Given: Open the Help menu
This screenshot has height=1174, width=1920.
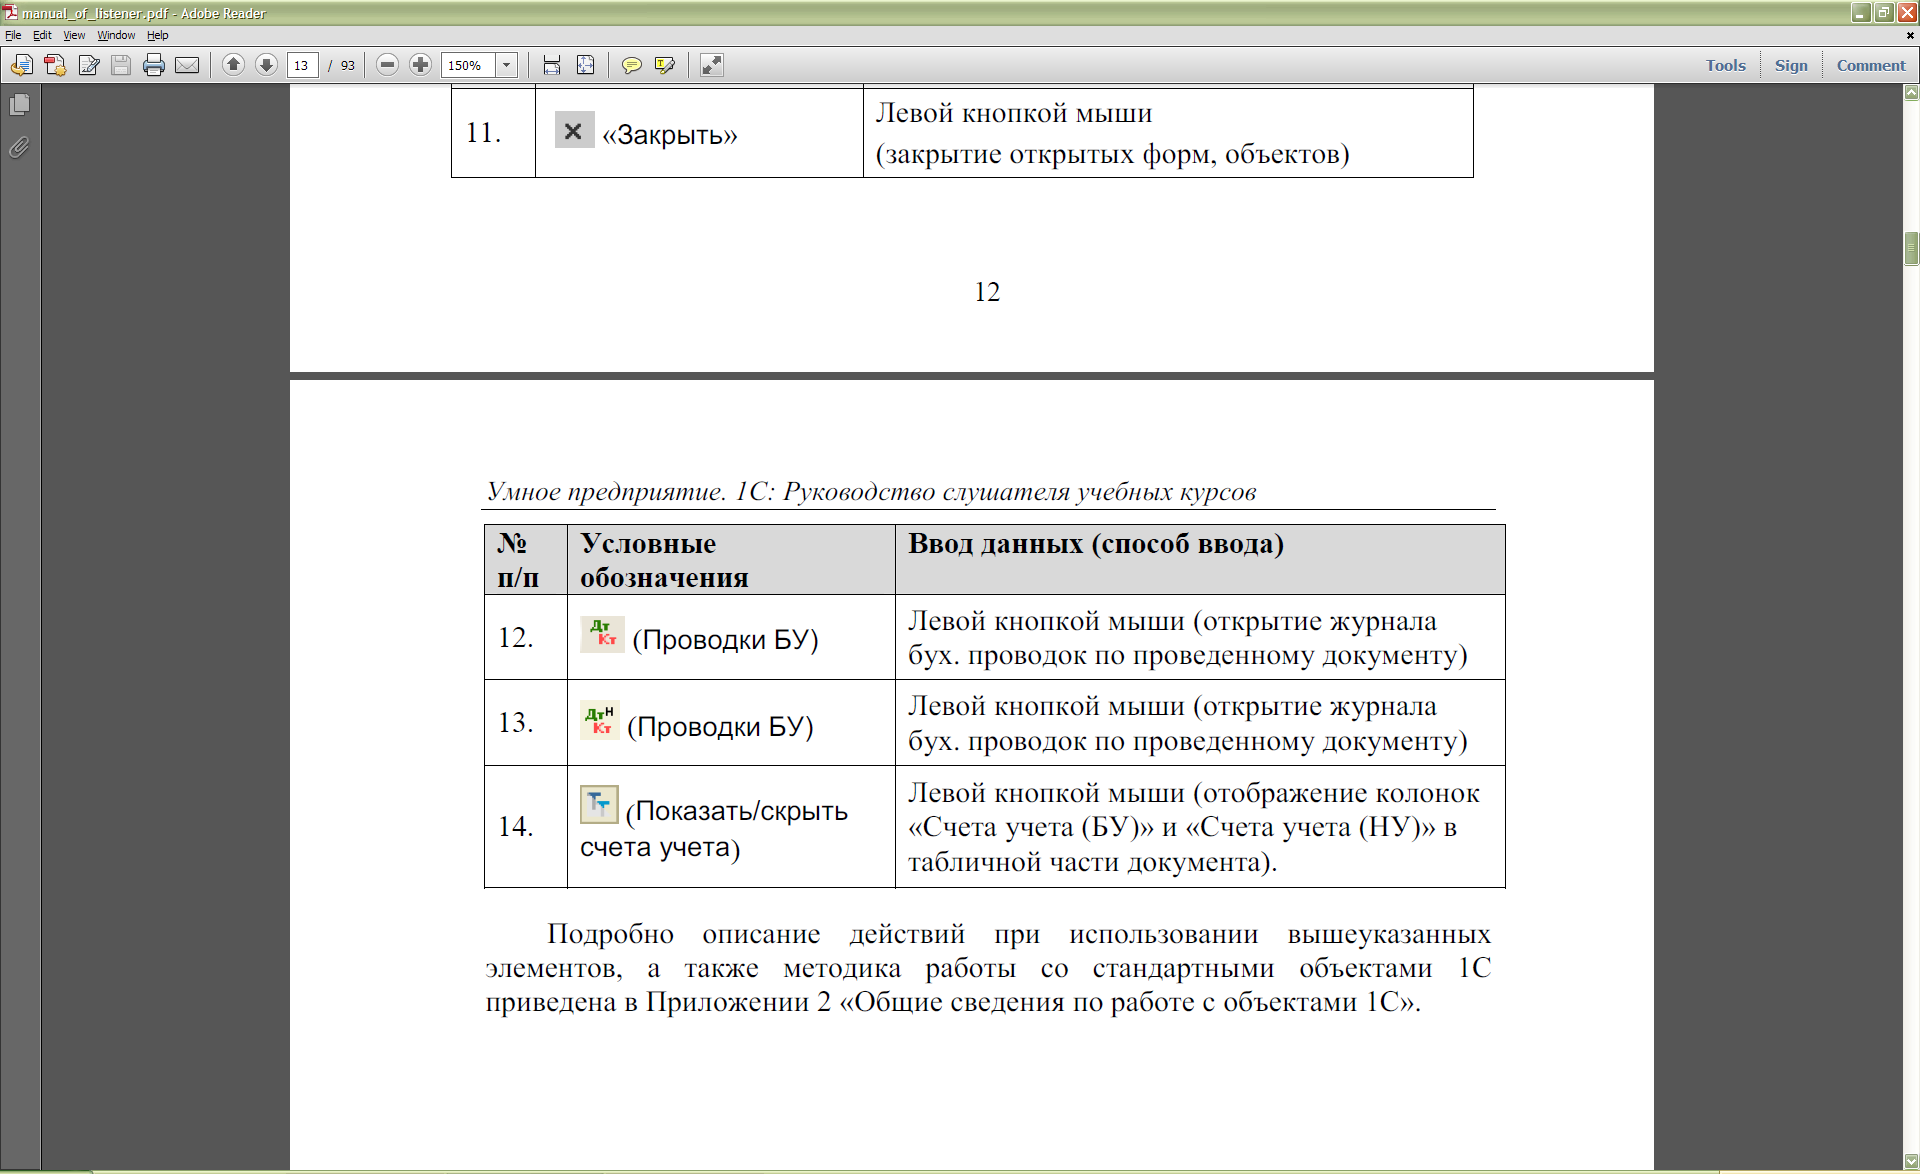Looking at the screenshot, I should click(158, 35).
